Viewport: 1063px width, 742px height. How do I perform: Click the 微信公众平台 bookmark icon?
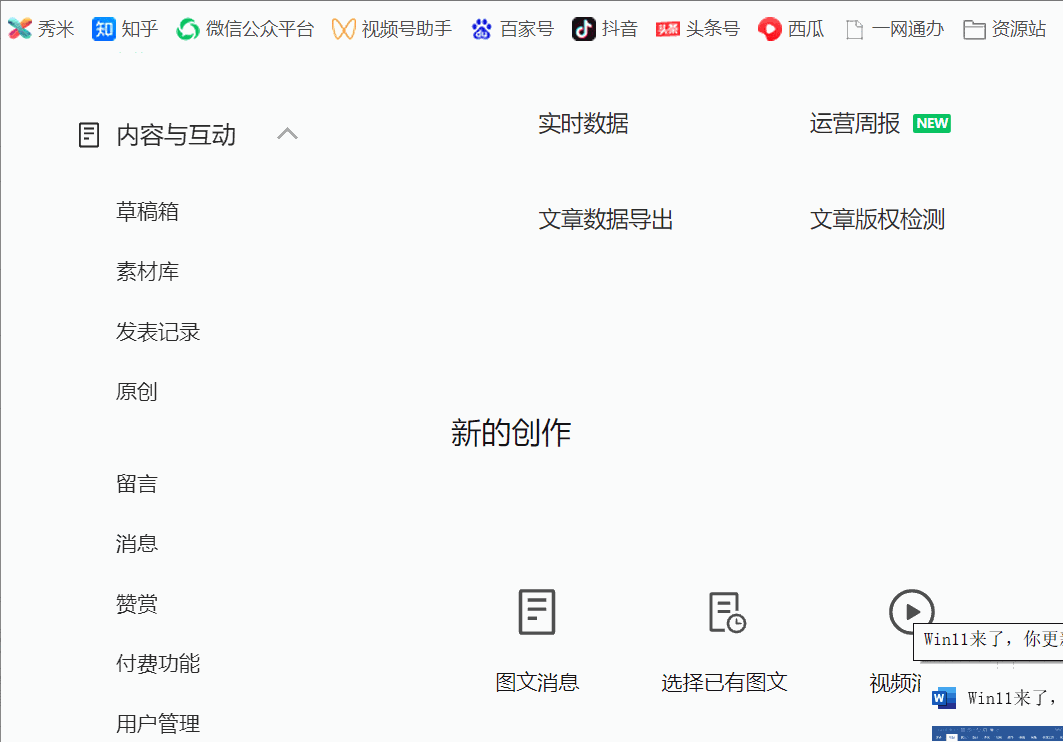(x=188, y=29)
